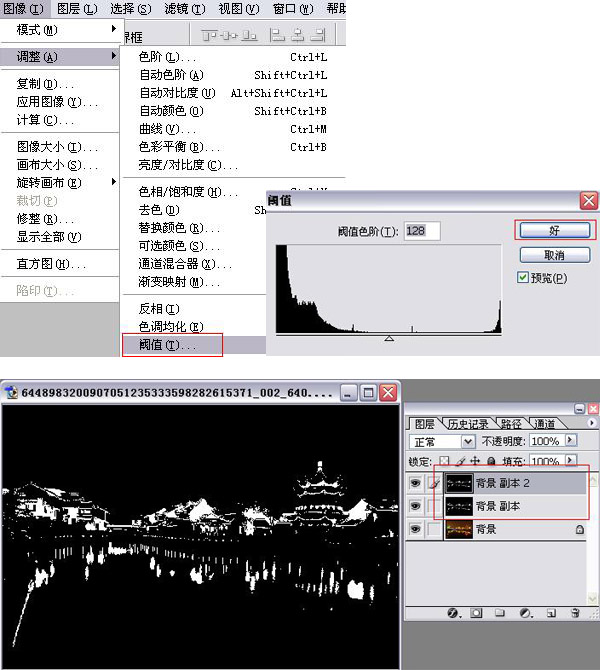Open the 选择(S) menu

pos(131,9)
